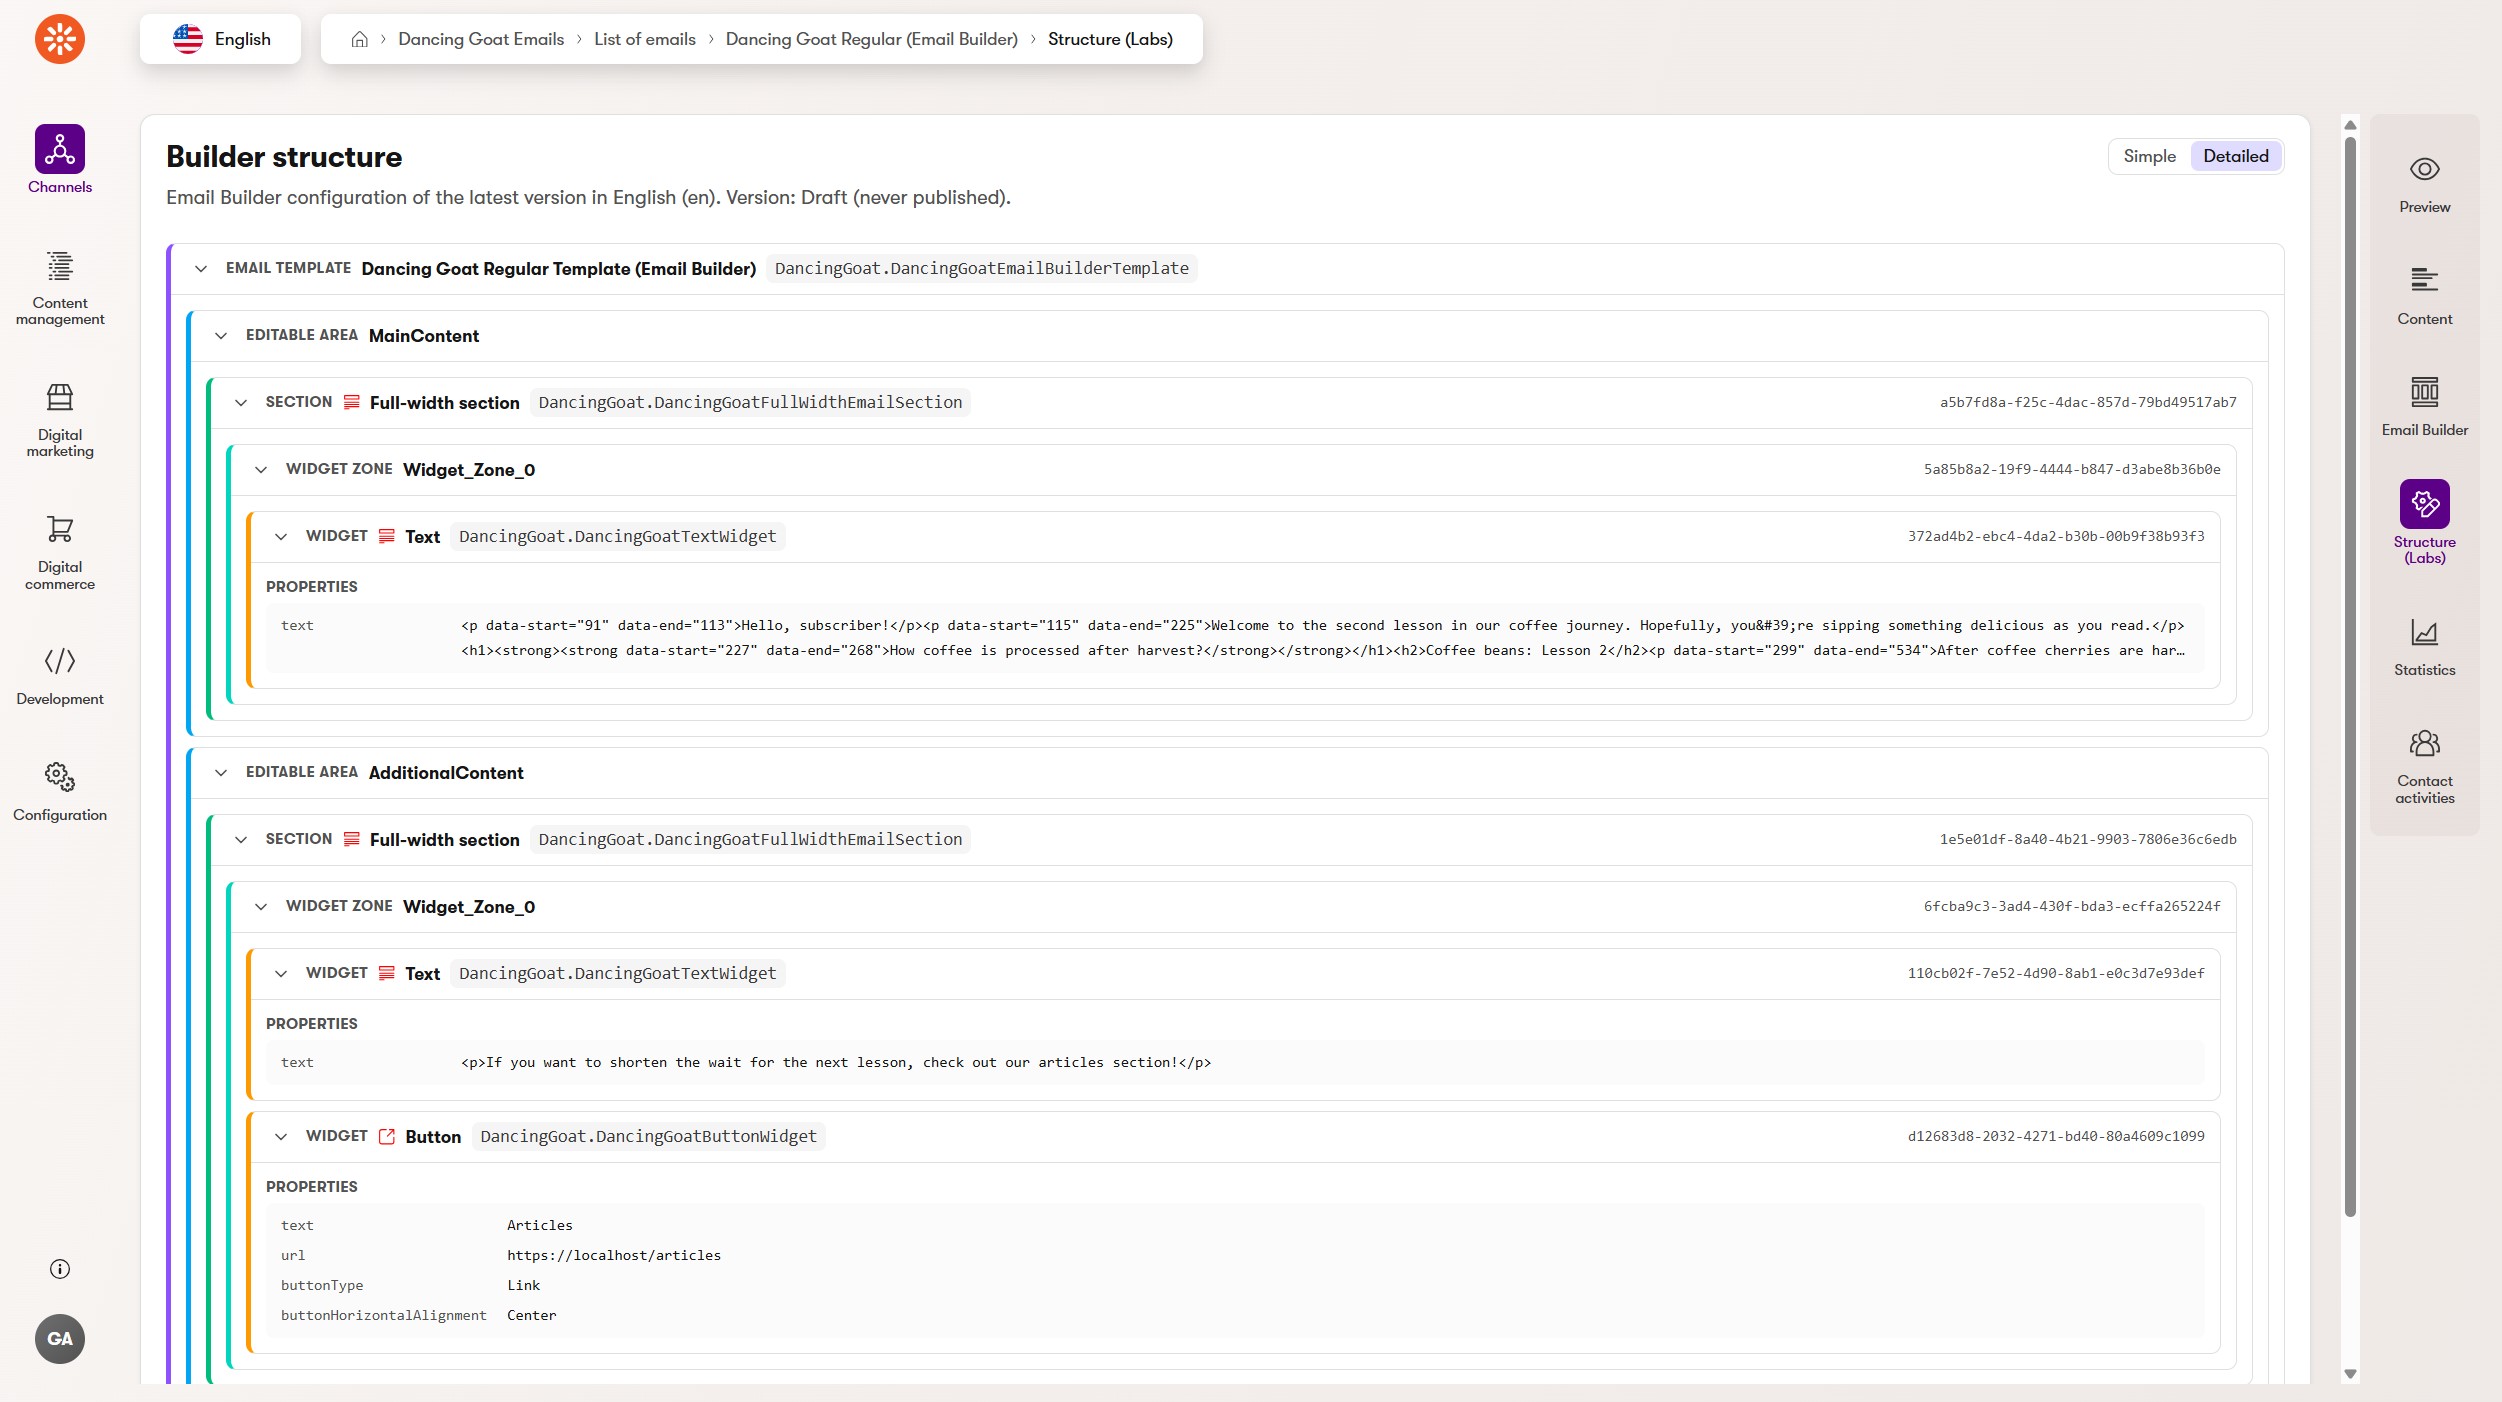Open Digital commerce in the sidebar

[60, 552]
